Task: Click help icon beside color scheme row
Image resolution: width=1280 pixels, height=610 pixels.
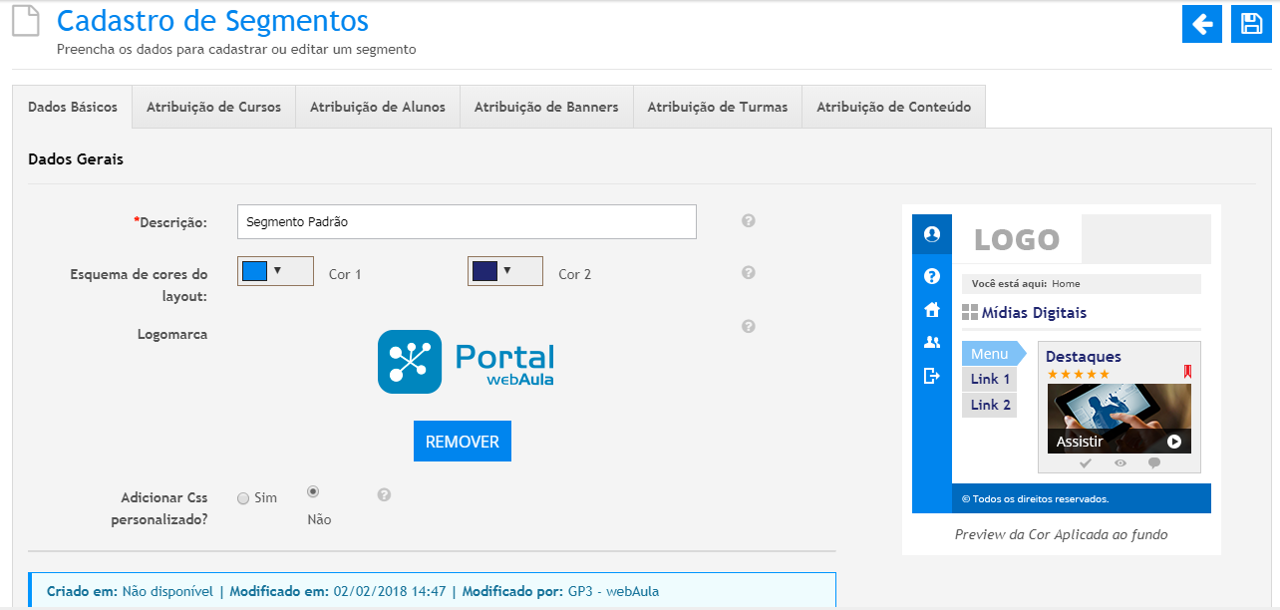Action: [748, 272]
